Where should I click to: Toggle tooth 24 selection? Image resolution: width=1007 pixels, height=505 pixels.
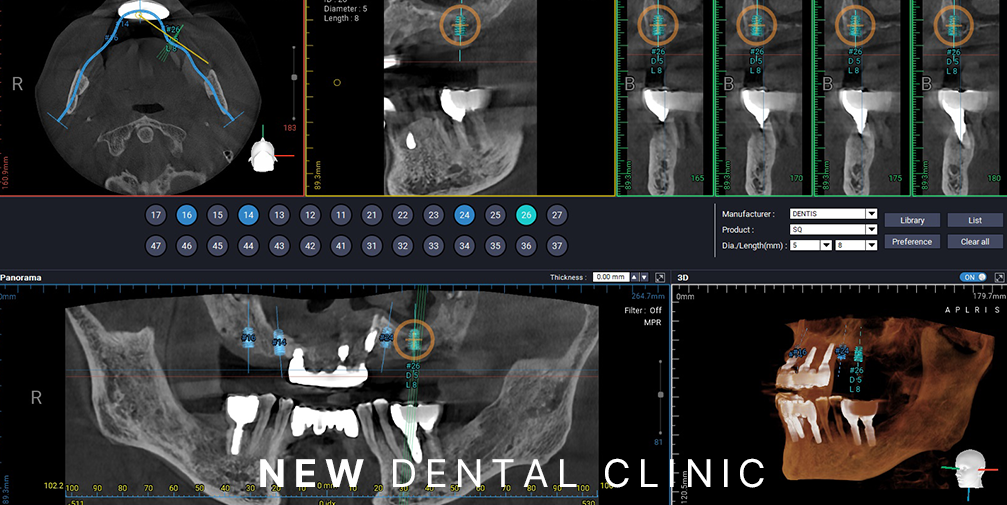pyautogui.click(x=464, y=215)
